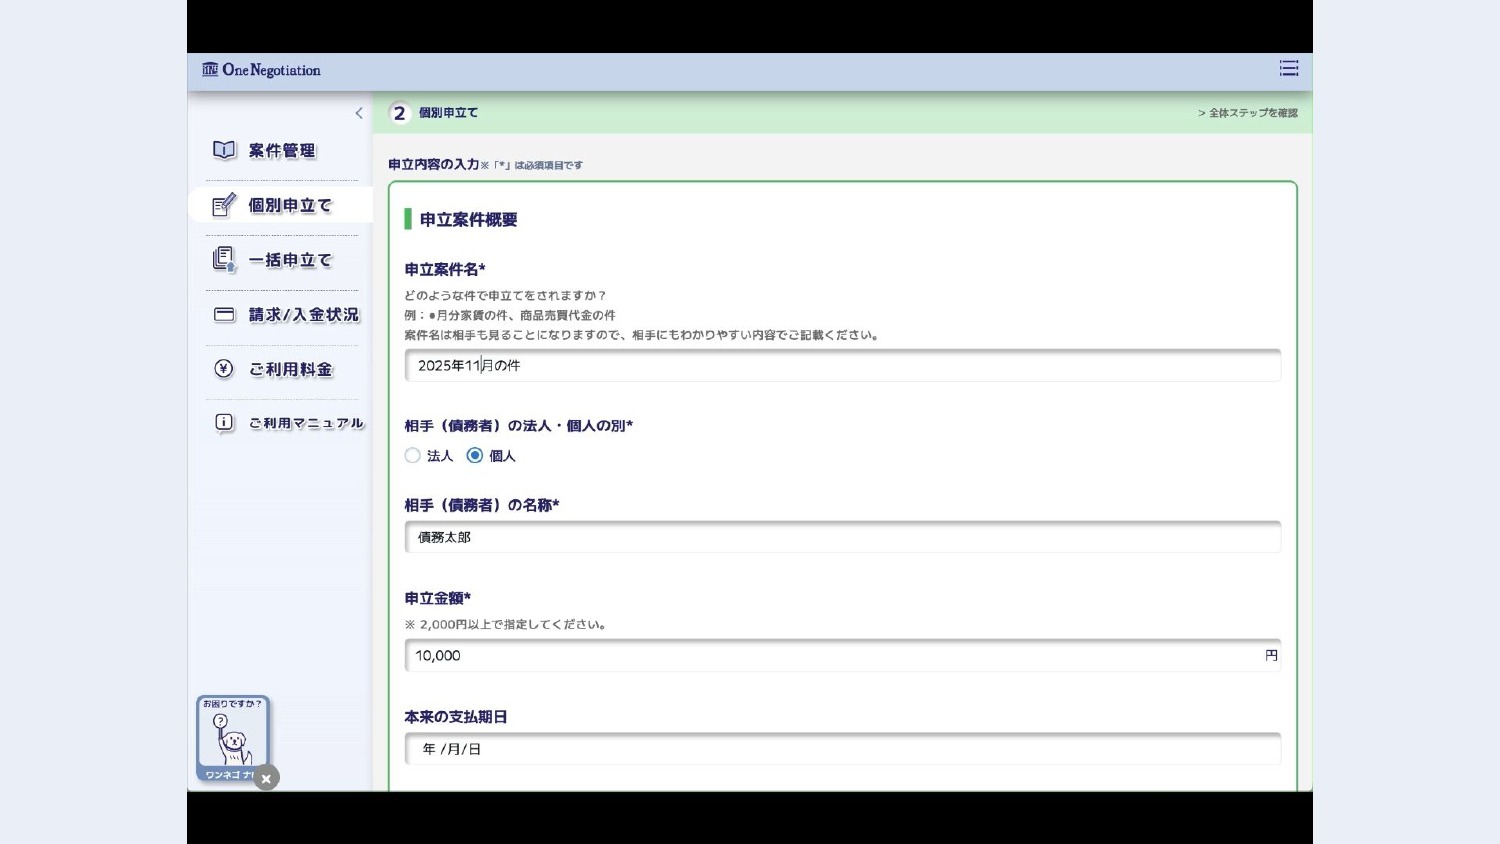1500x844 pixels.
Task: Collapse the sidebar with the chevron
Action: pos(359,113)
